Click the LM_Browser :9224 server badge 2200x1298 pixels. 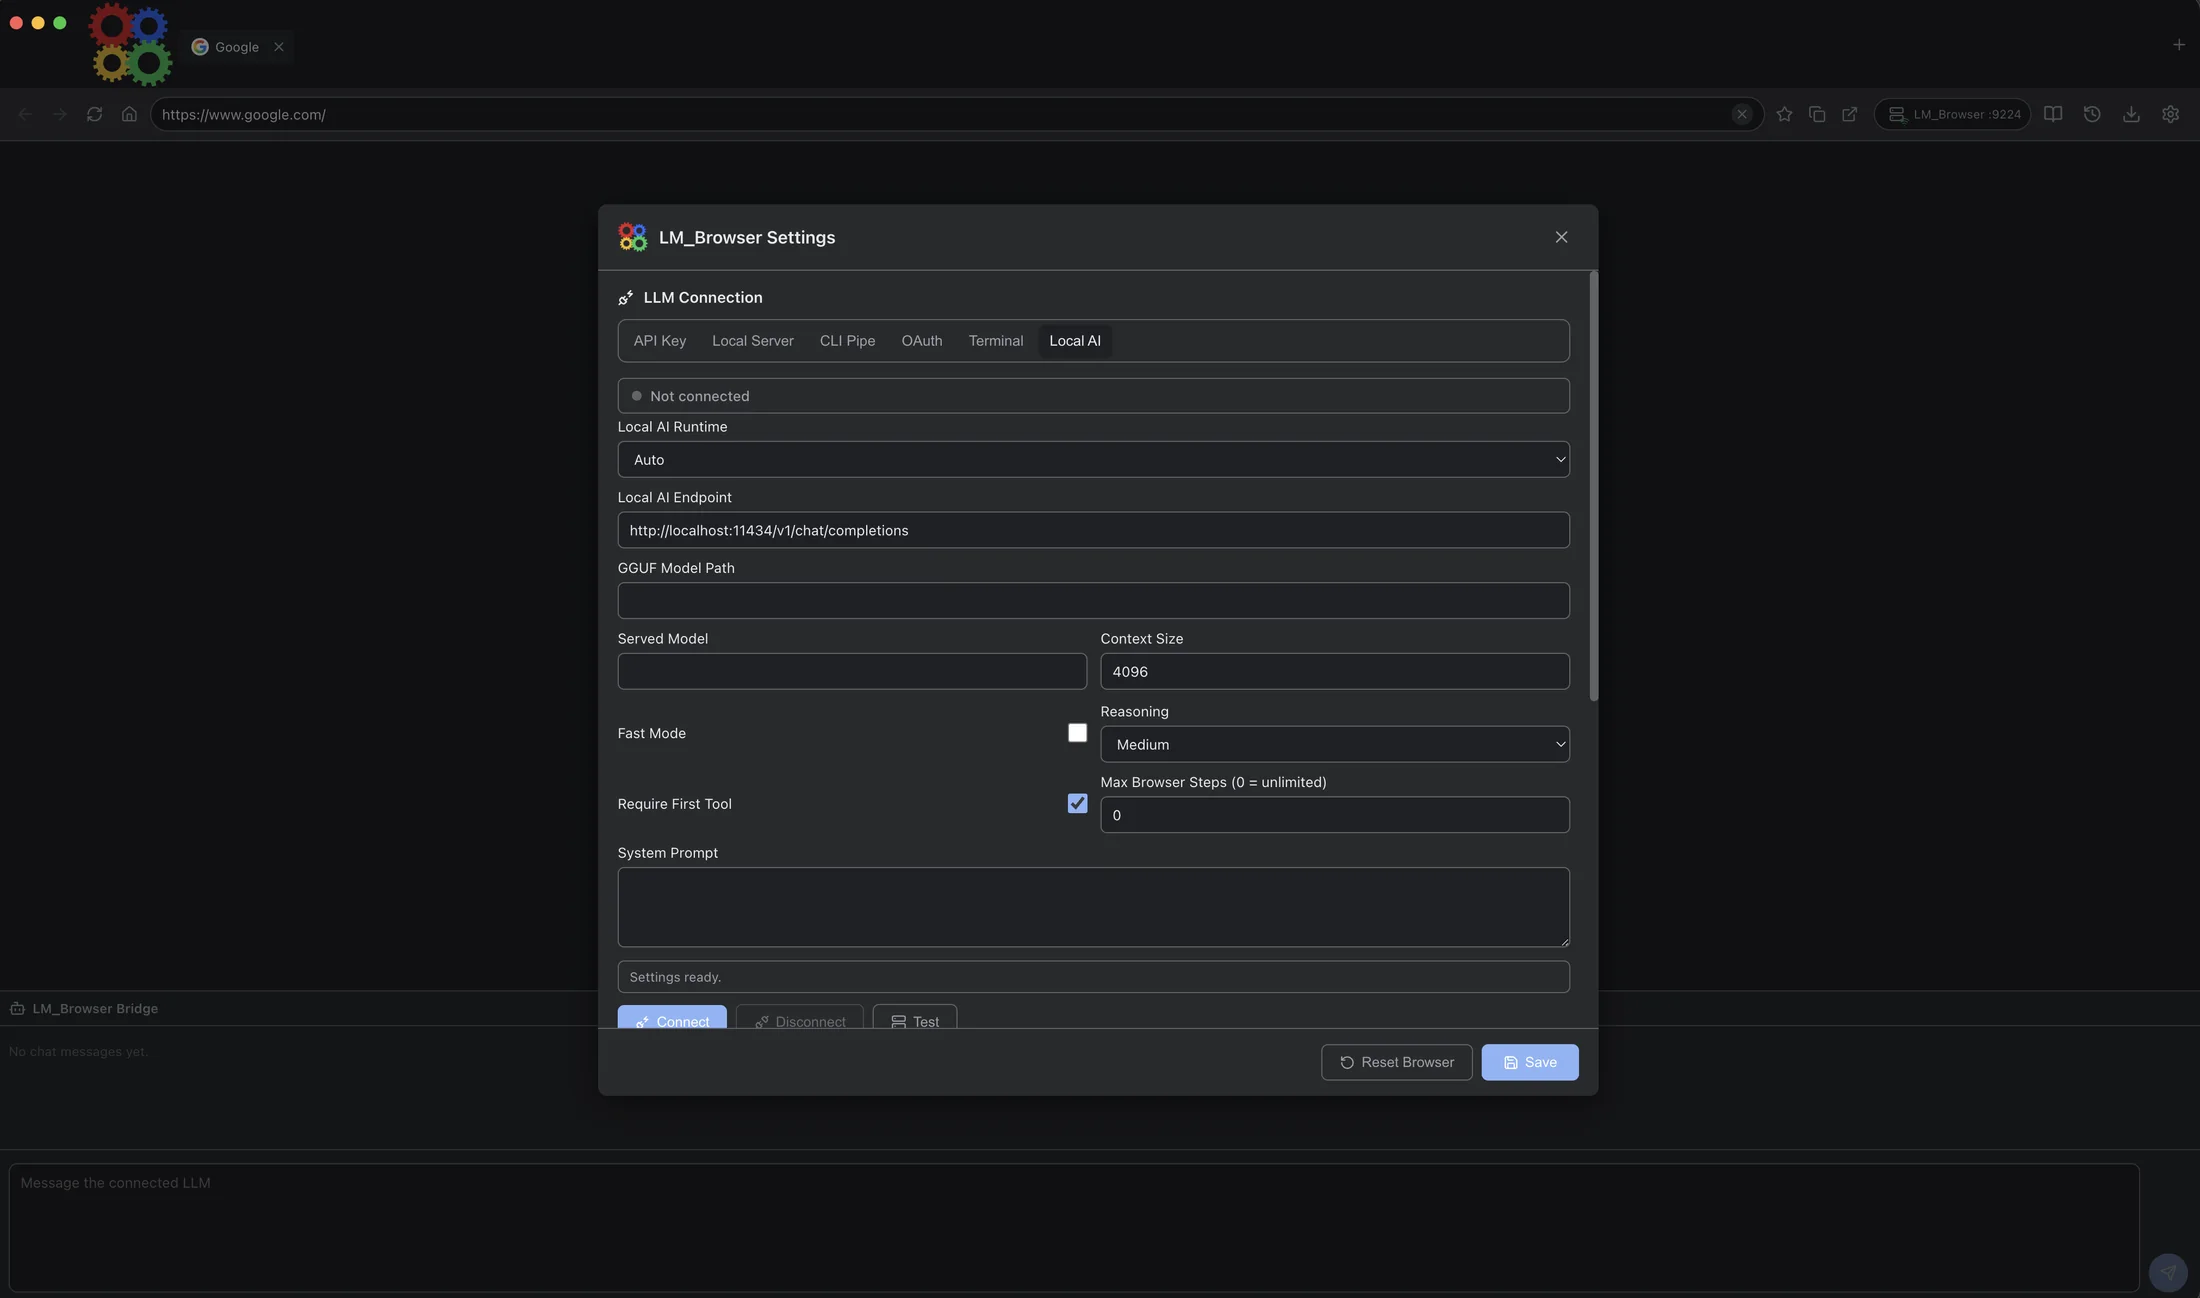[x=1953, y=114]
